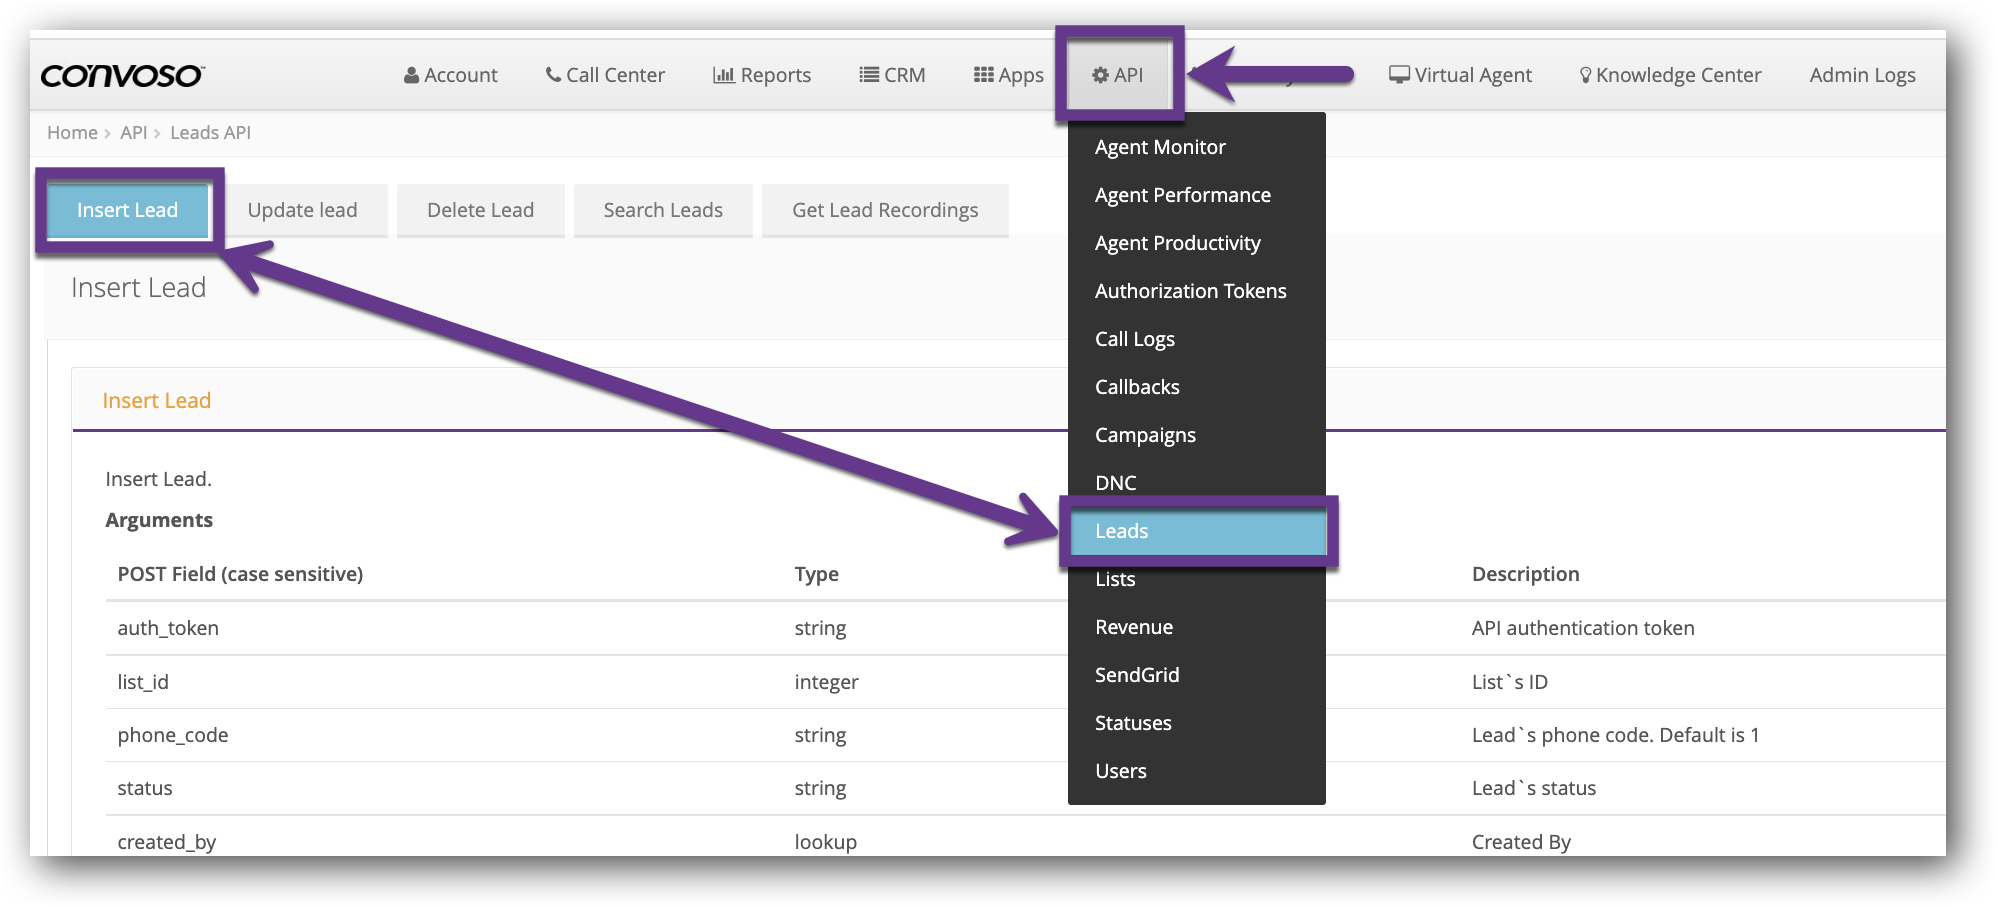
Task: Click the bold Arguments label
Action: click(159, 520)
